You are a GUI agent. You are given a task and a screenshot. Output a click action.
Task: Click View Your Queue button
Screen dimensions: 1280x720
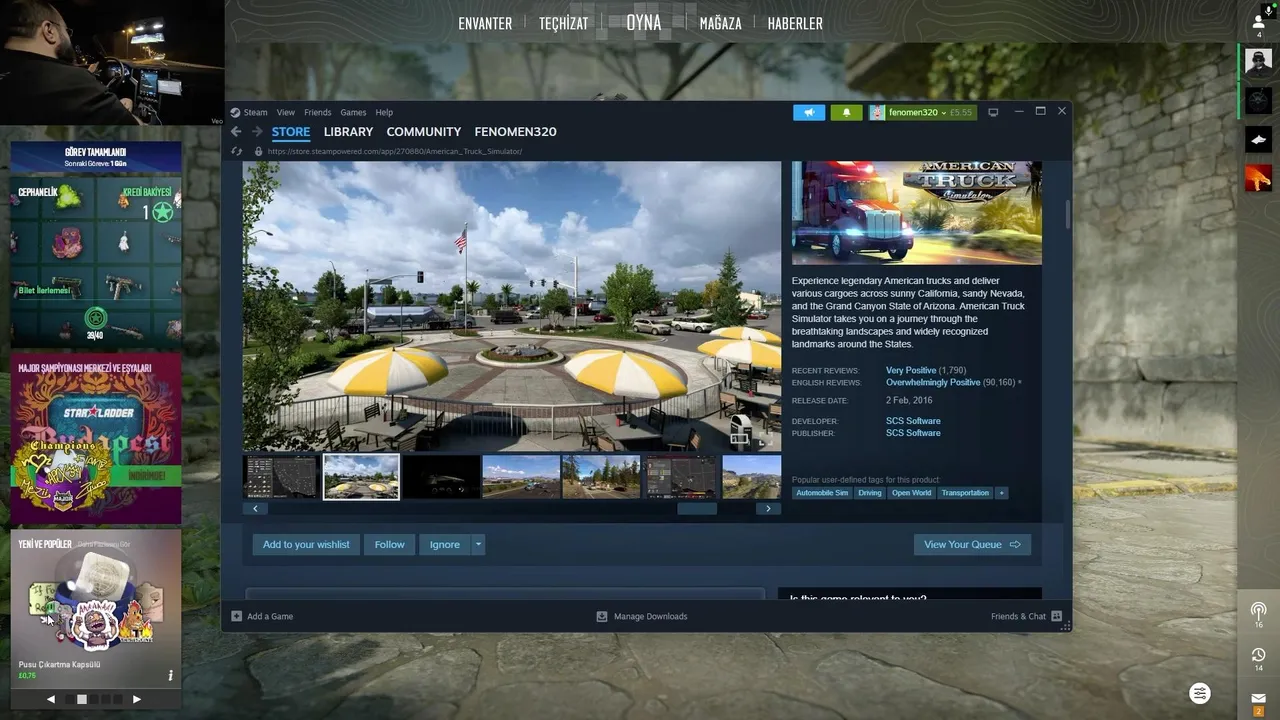[x=972, y=545]
